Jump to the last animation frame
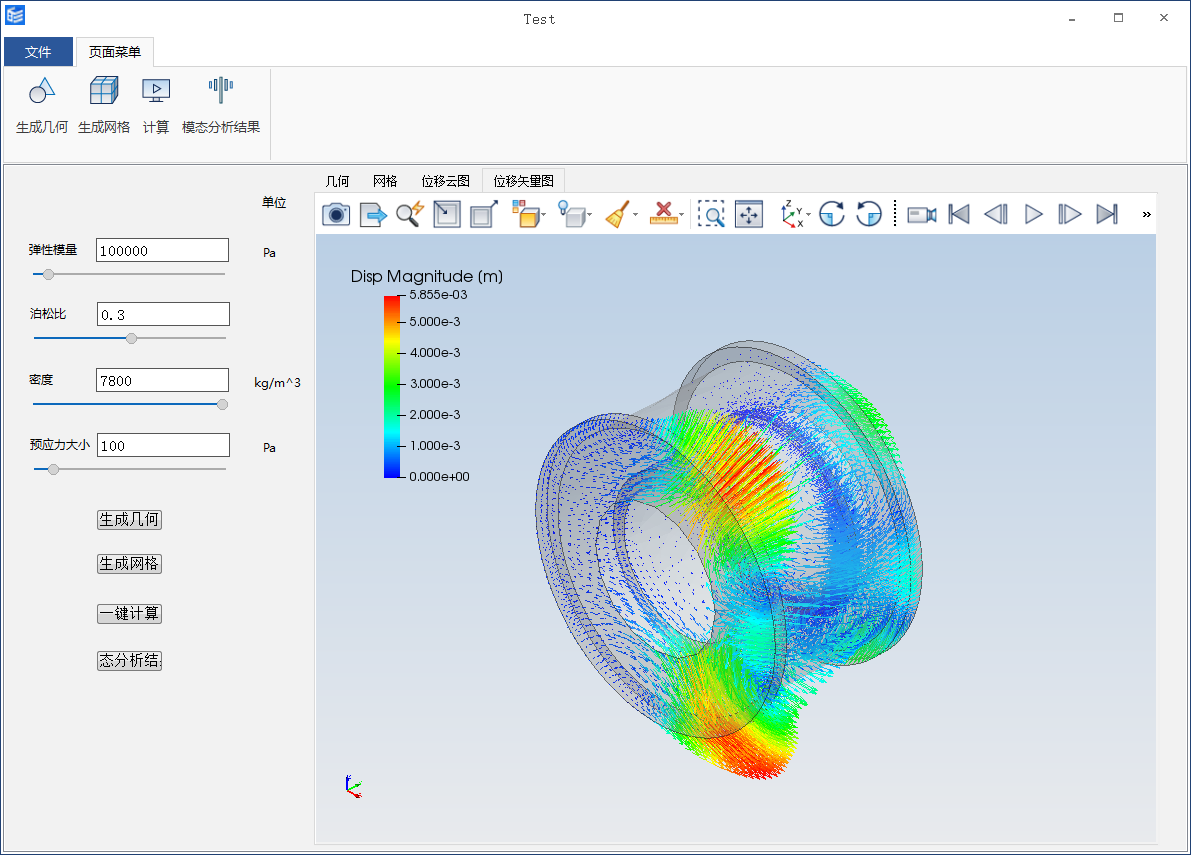Viewport: 1191px width, 855px height. [x=1107, y=214]
